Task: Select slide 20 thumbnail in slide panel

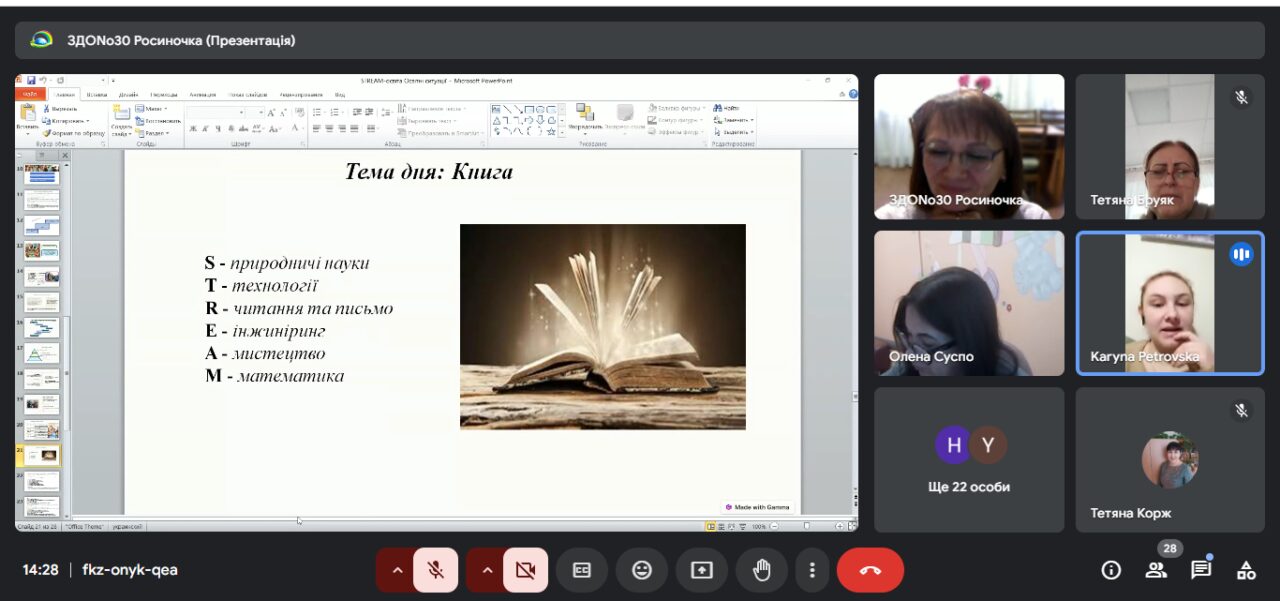Action: [42, 430]
